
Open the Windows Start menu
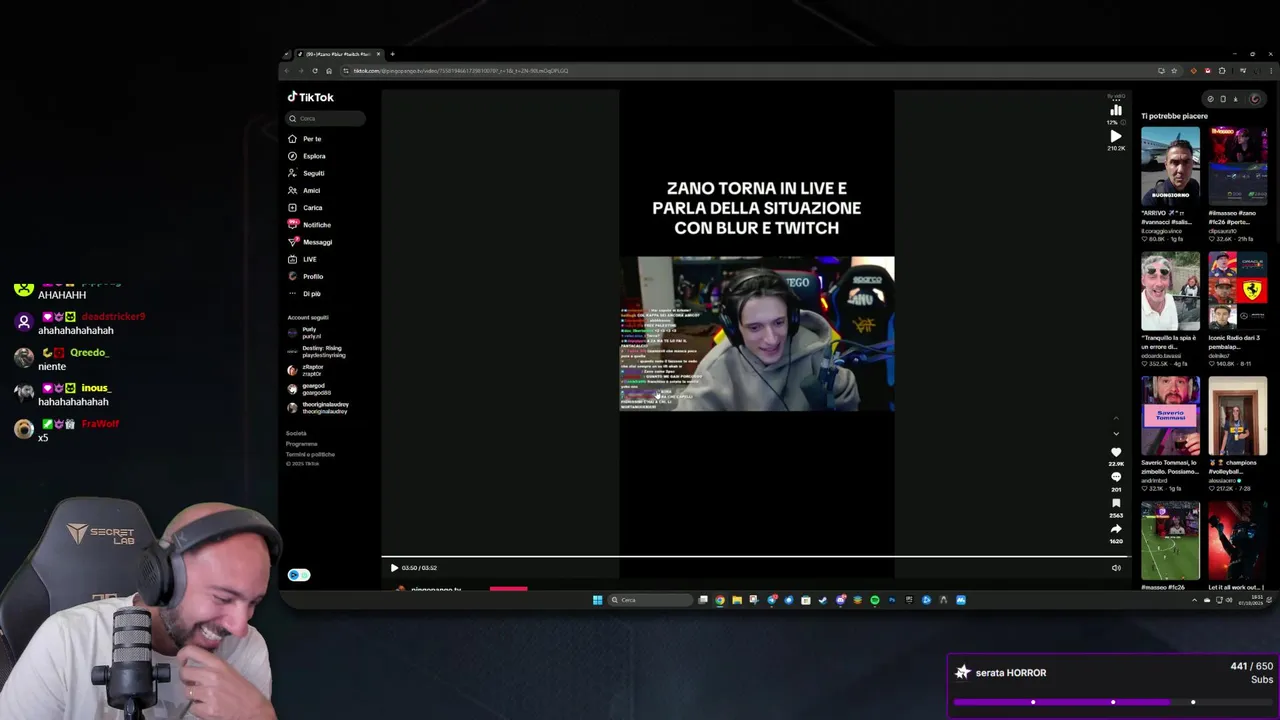tap(598, 600)
